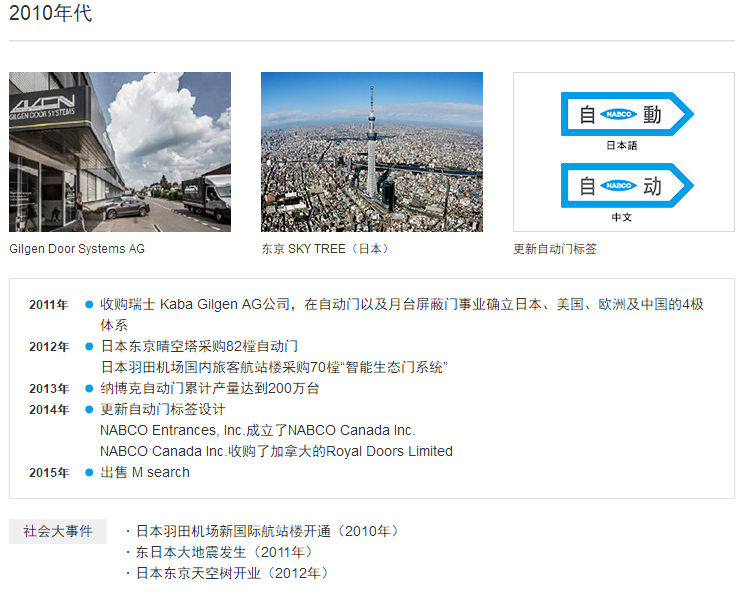
Task: Click the Japanese 自動 NABCO door label
Action: click(x=627, y=114)
